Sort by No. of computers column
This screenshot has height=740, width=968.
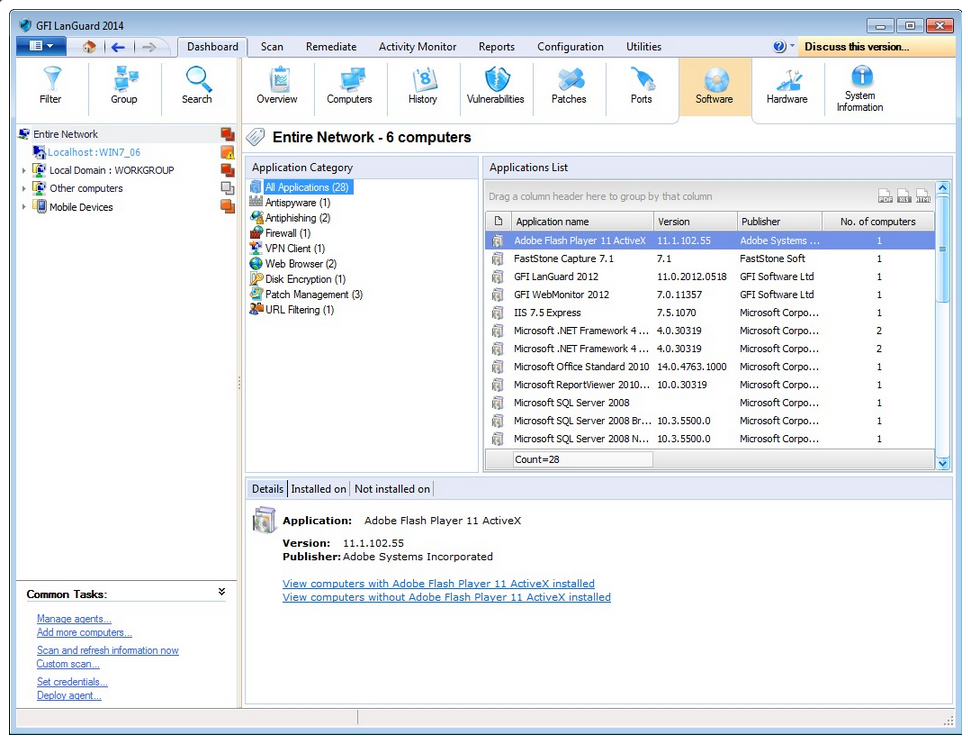(878, 222)
